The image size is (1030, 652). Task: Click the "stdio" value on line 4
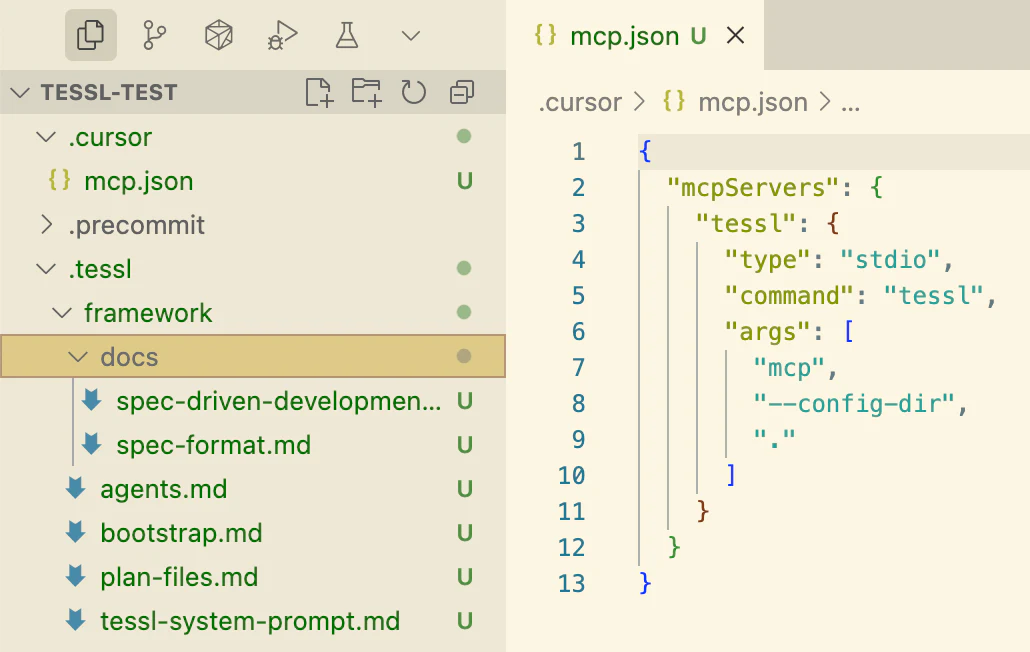point(890,259)
